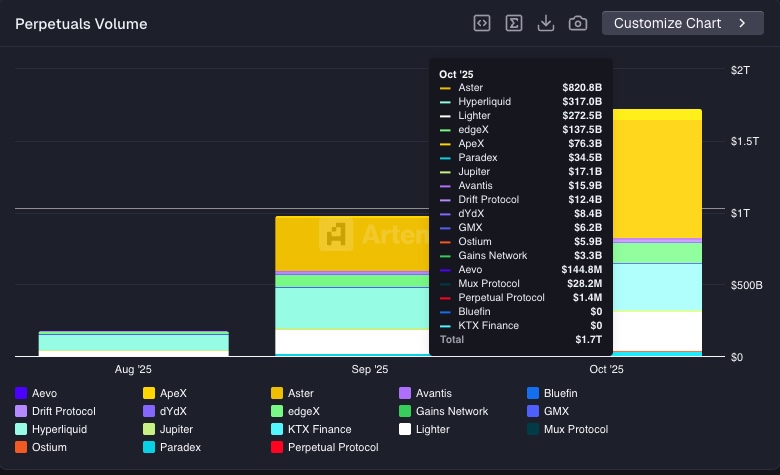
Task: Hide the ApeX series from legend
Action: [172, 393]
